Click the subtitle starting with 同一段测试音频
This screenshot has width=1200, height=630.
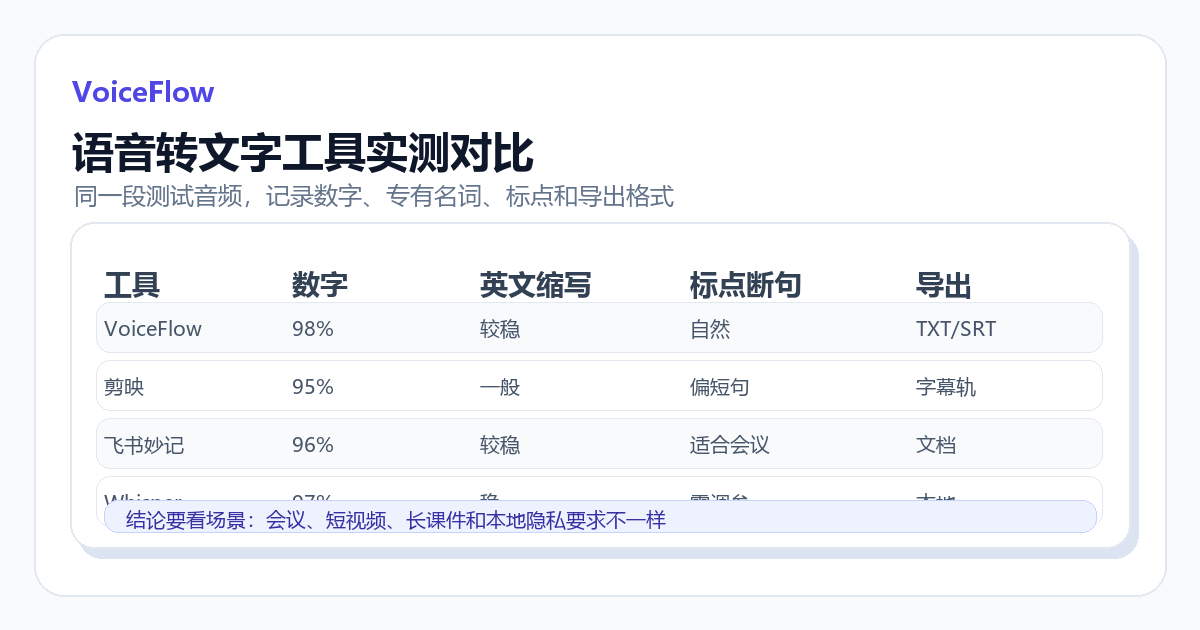point(374,196)
